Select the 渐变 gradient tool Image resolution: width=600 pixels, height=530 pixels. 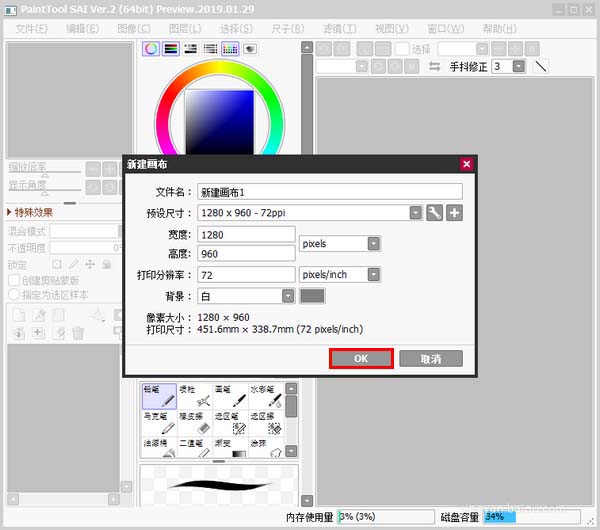coord(230,447)
